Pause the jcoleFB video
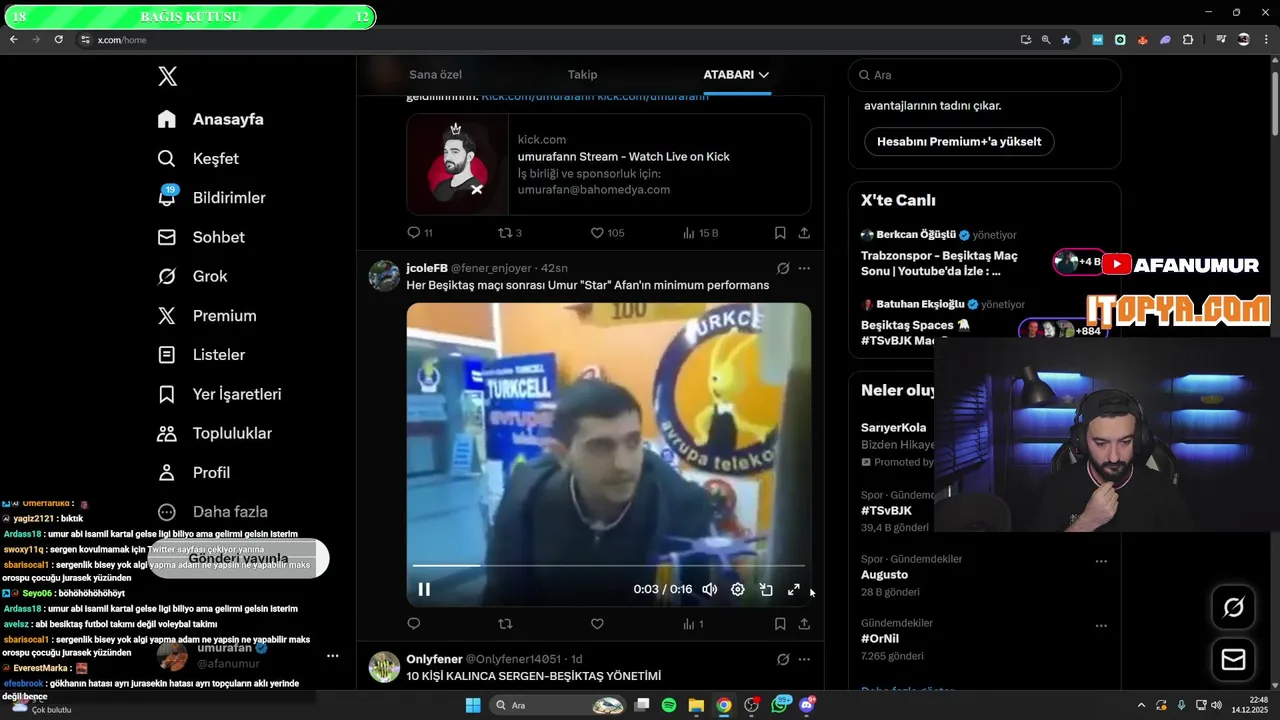 pos(424,589)
